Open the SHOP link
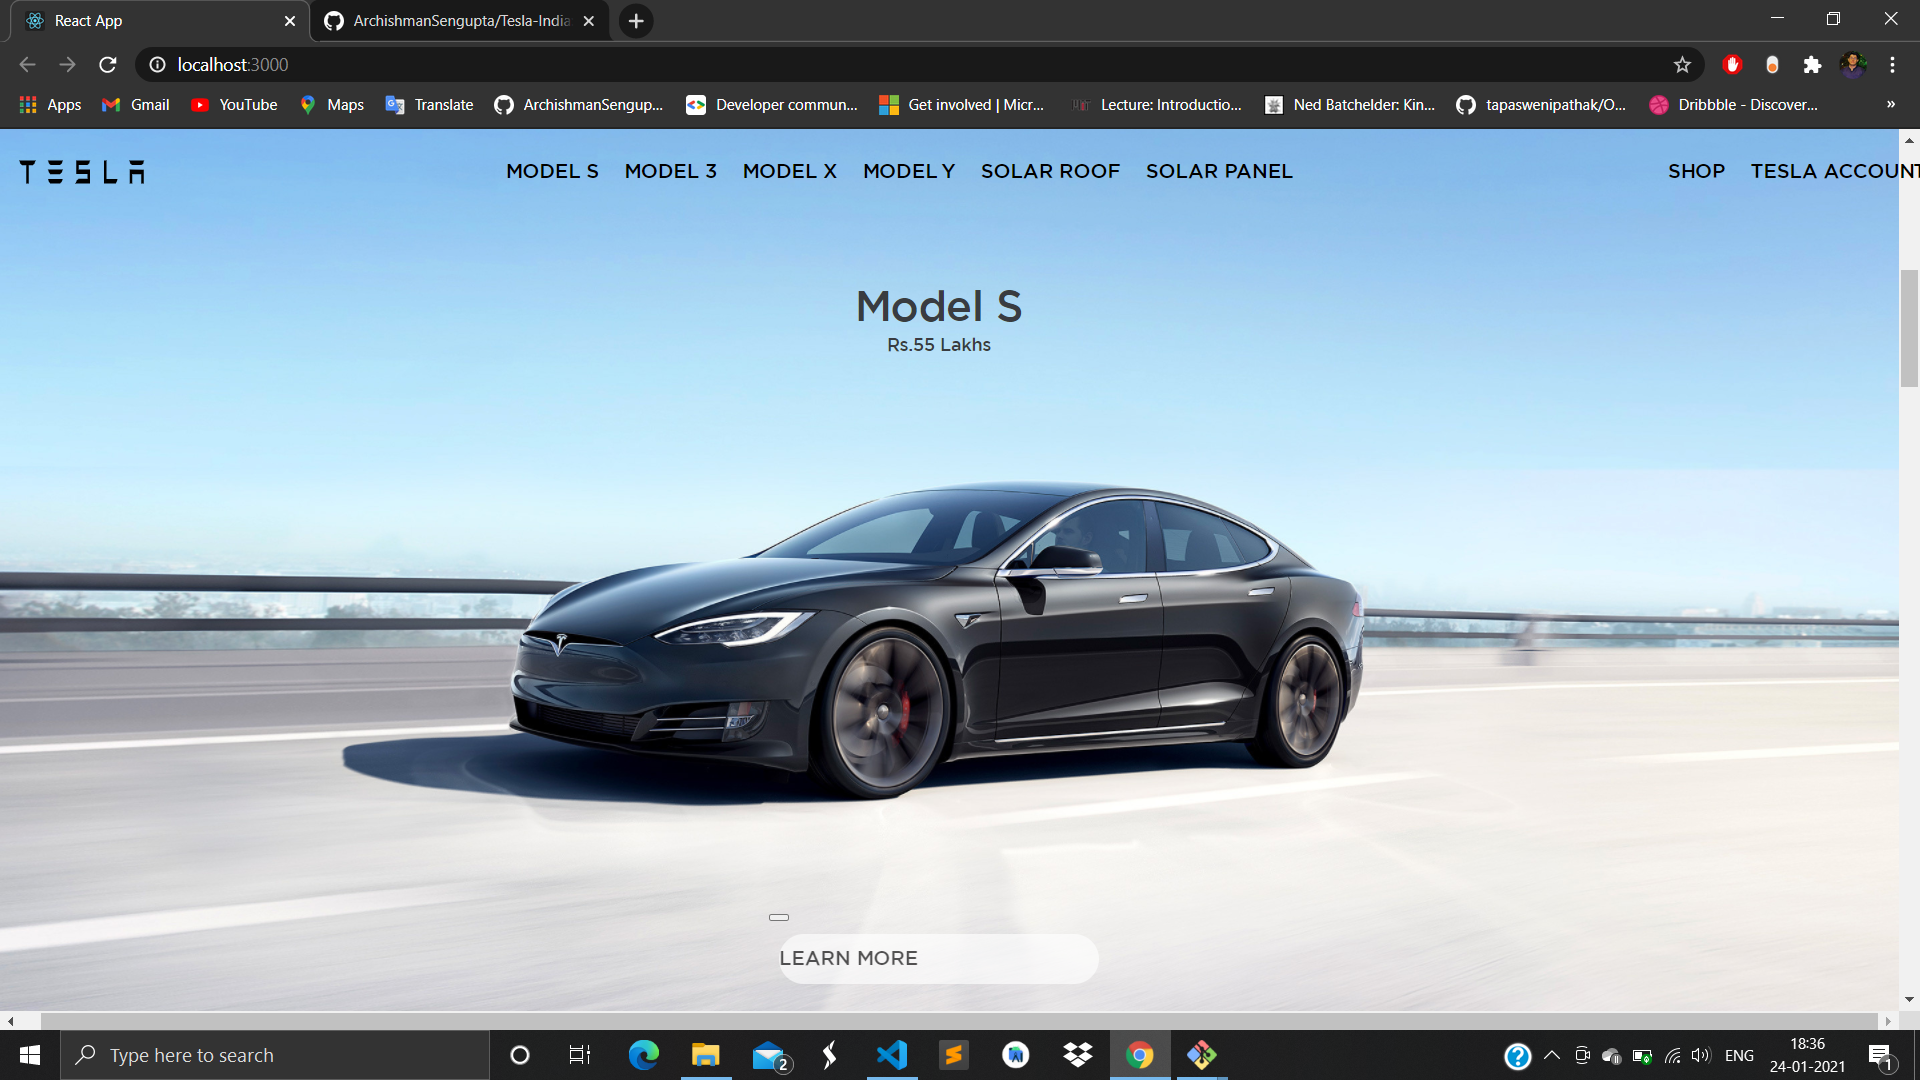Screen dimensions: 1920x1080 tap(1696, 171)
